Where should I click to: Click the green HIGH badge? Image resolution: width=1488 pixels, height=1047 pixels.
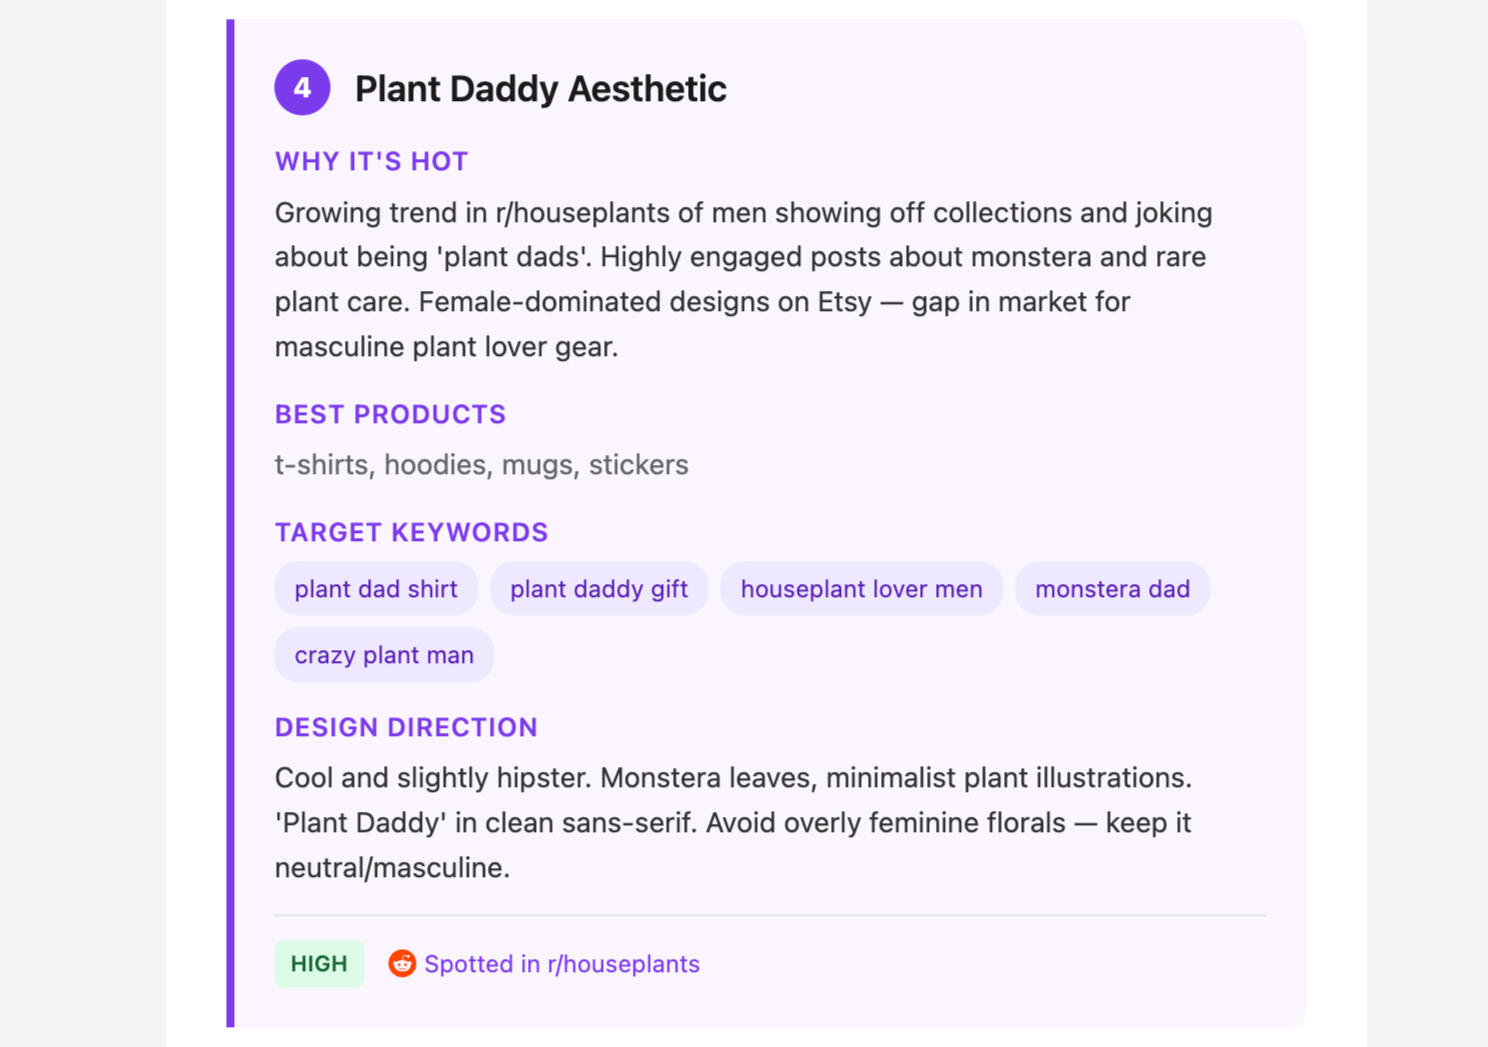coord(319,964)
